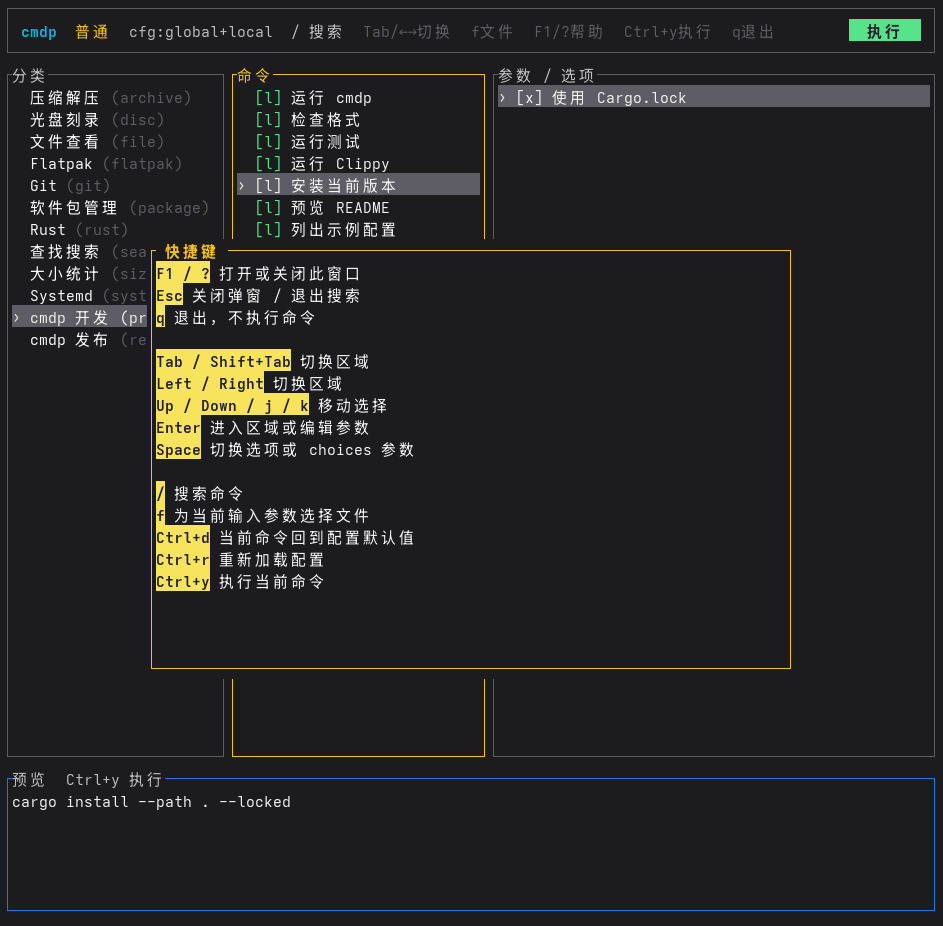
Task: Select 光盘刻录 (disc) category
Action: 97,120
